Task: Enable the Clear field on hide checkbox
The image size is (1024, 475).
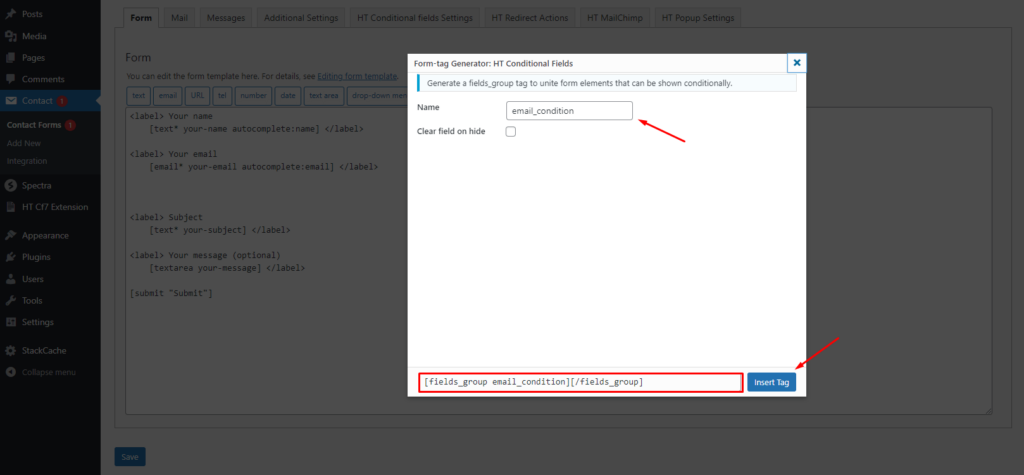Action: pos(511,131)
